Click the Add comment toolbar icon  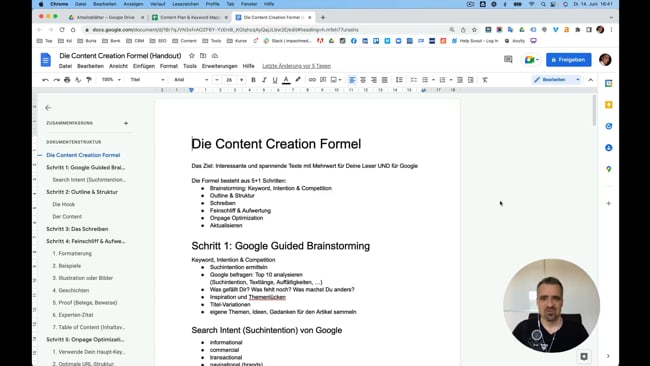click(323, 80)
